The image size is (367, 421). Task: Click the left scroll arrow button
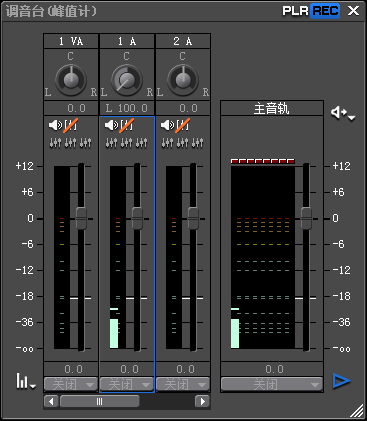[x=51, y=401]
